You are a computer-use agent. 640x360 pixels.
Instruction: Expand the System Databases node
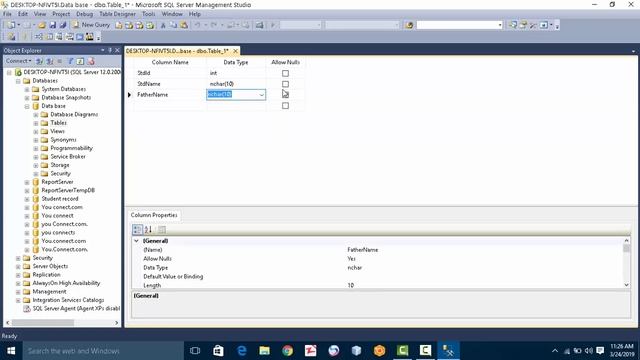tap(27, 89)
